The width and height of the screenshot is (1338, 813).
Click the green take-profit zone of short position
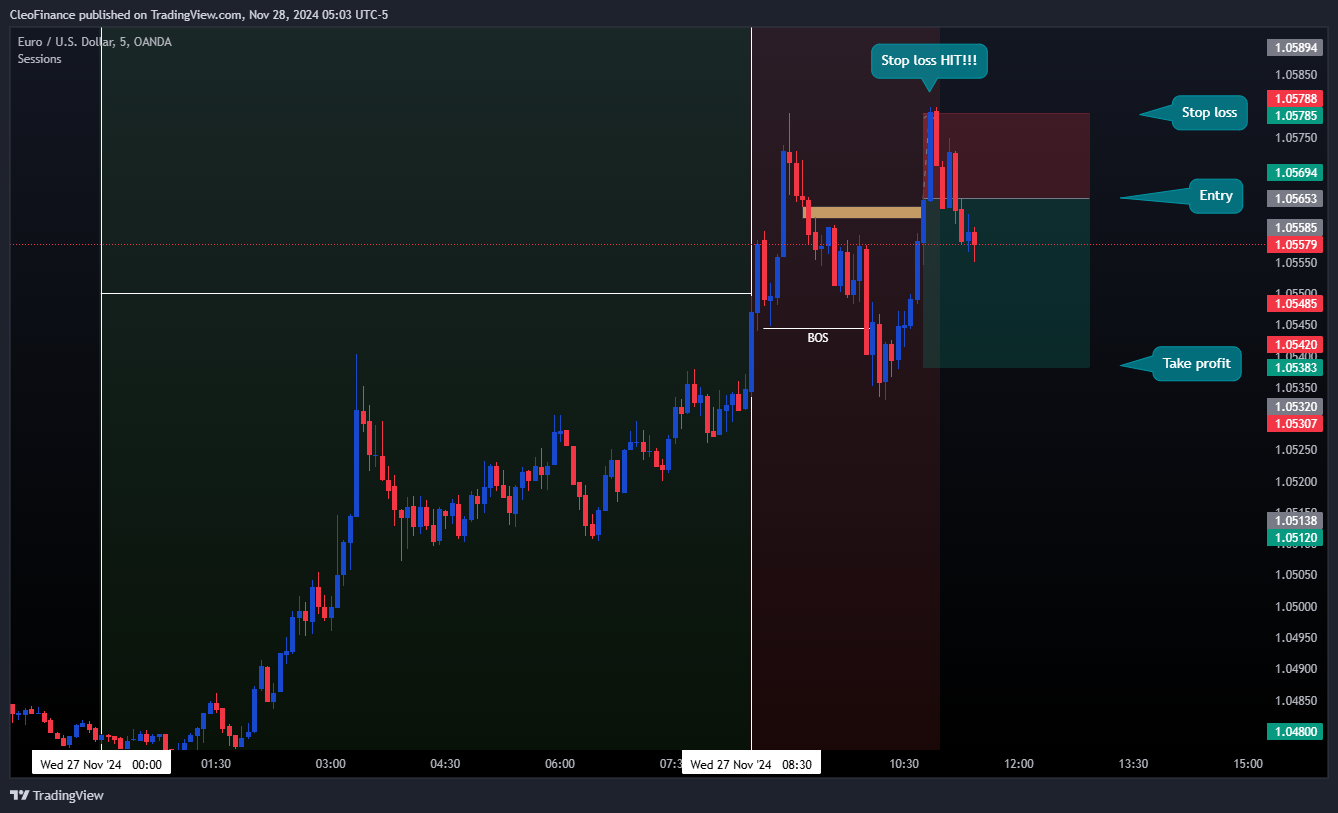point(1006,283)
